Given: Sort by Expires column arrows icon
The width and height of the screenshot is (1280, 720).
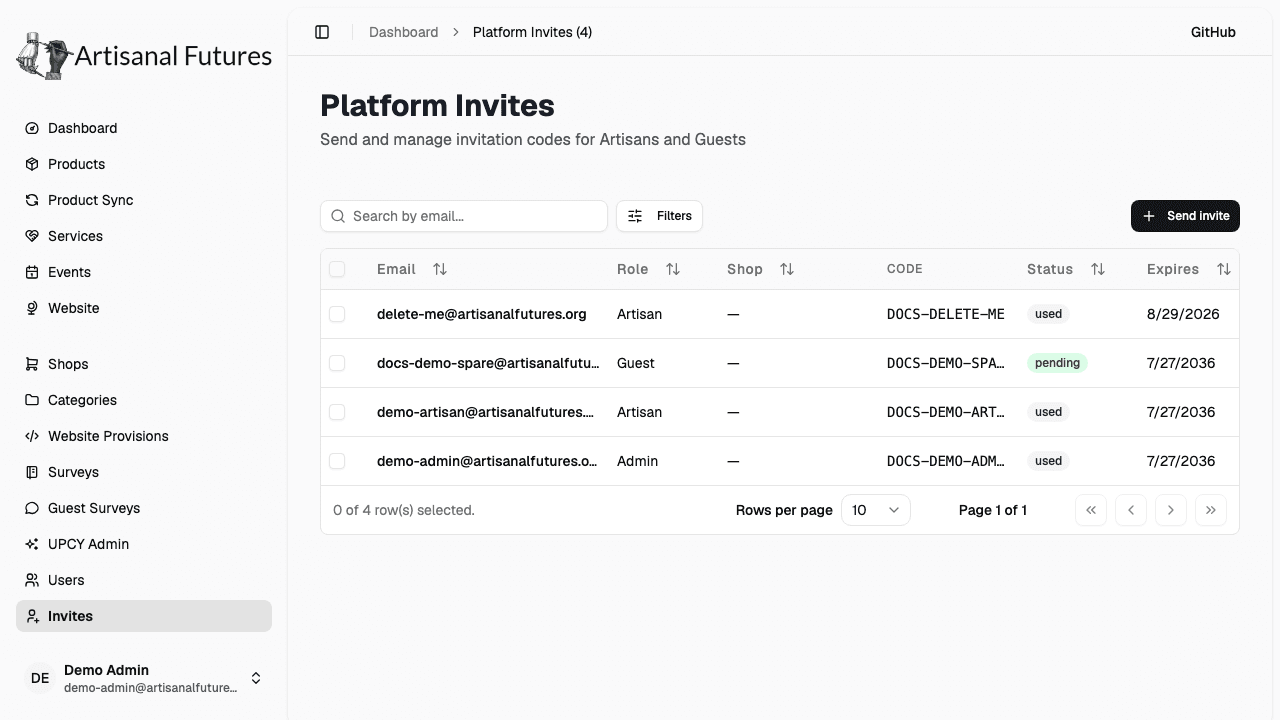Looking at the screenshot, I should [1224, 269].
